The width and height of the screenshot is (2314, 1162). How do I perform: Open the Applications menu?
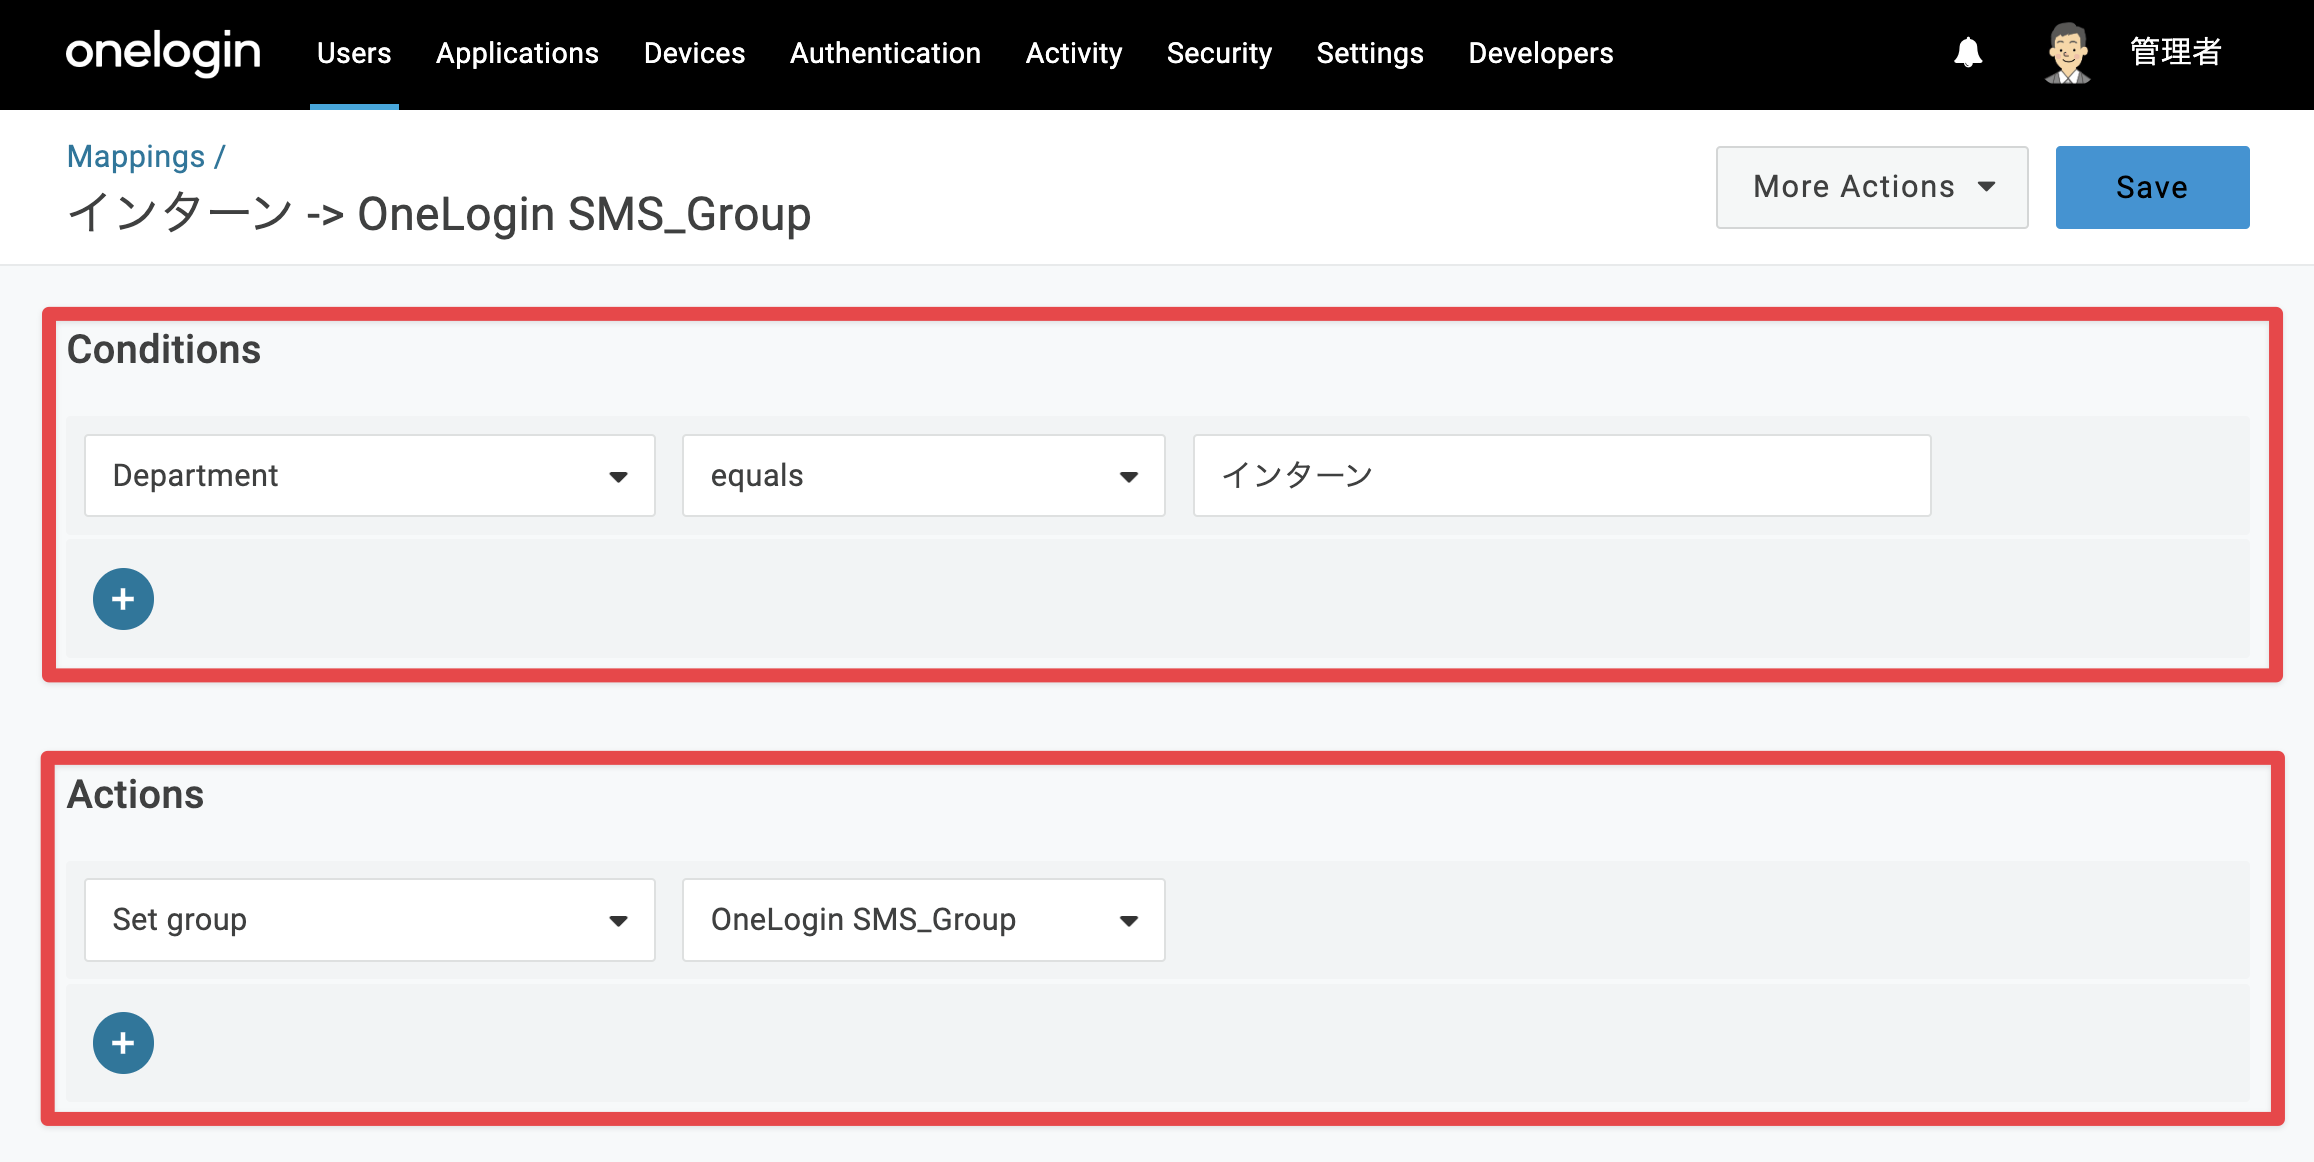(x=517, y=53)
